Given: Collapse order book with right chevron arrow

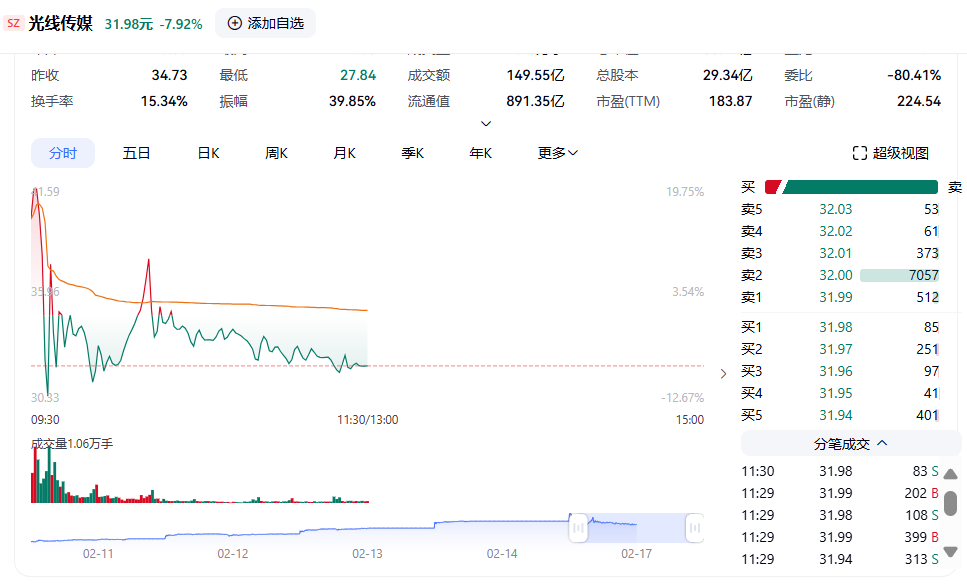Looking at the screenshot, I should tap(724, 374).
